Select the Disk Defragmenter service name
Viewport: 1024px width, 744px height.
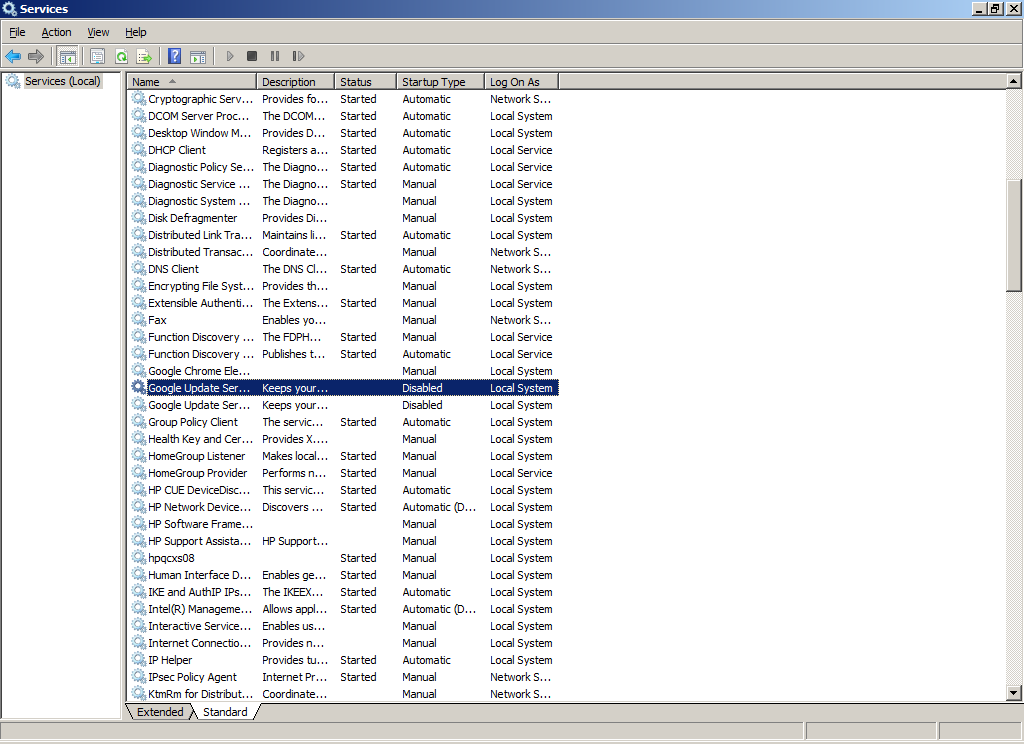coord(193,218)
